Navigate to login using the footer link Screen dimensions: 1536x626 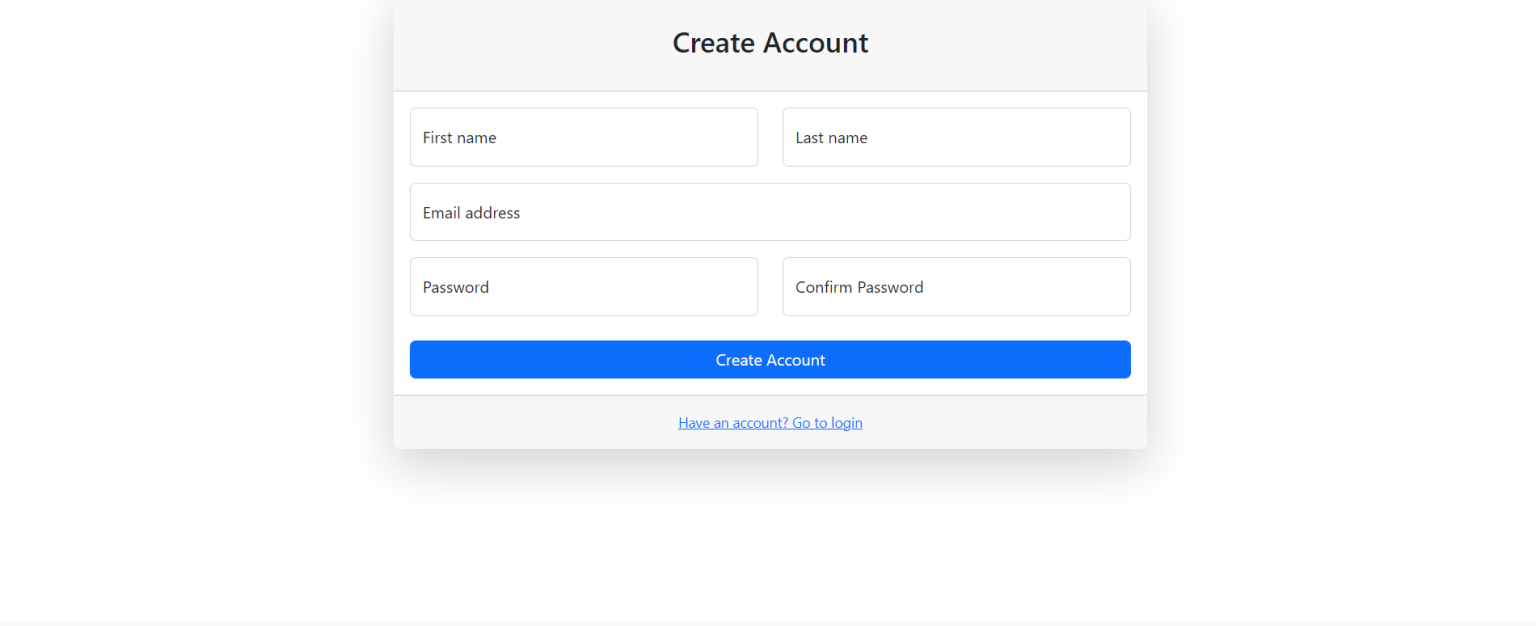click(x=770, y=422)
